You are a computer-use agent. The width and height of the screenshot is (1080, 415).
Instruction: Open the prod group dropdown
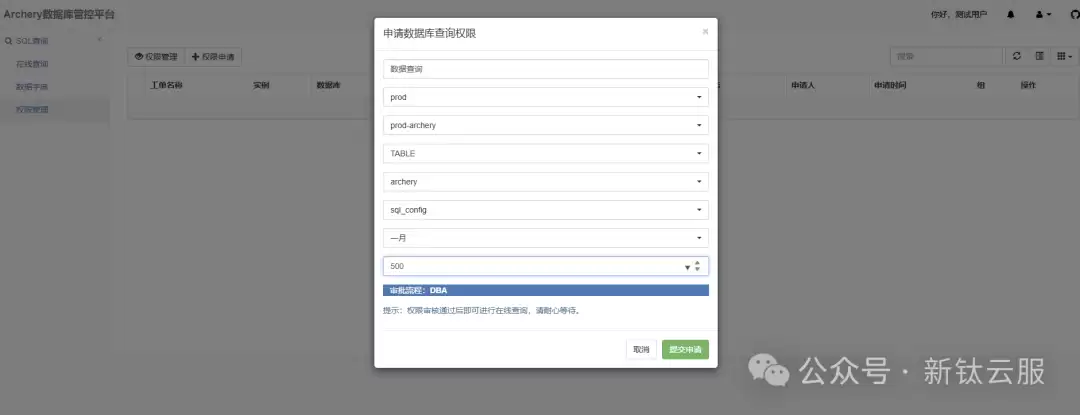coord(546,97)
